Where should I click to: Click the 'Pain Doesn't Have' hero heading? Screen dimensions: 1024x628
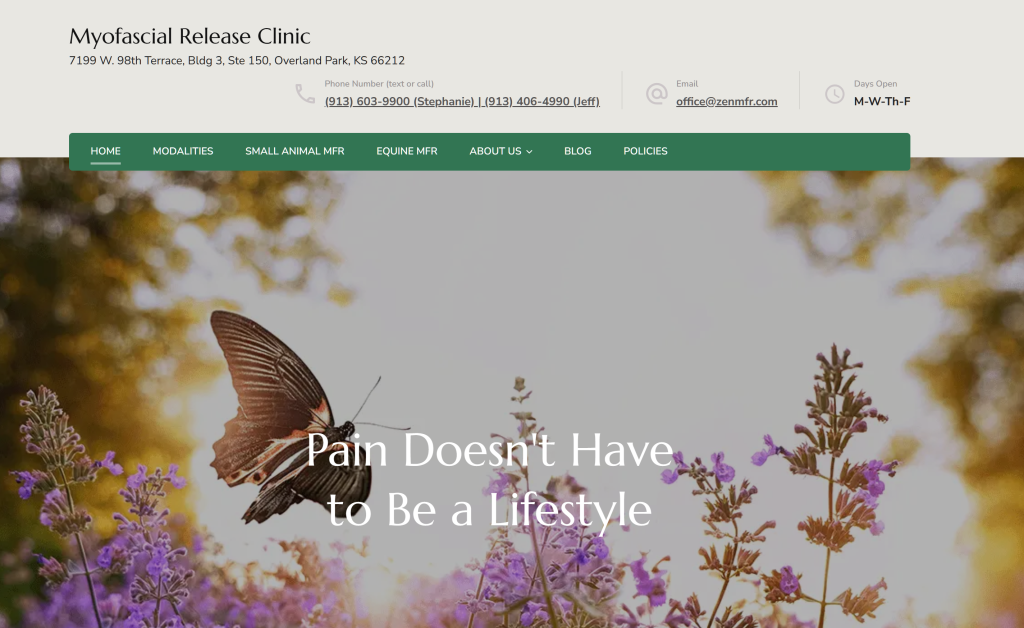(x=489, y=450)
